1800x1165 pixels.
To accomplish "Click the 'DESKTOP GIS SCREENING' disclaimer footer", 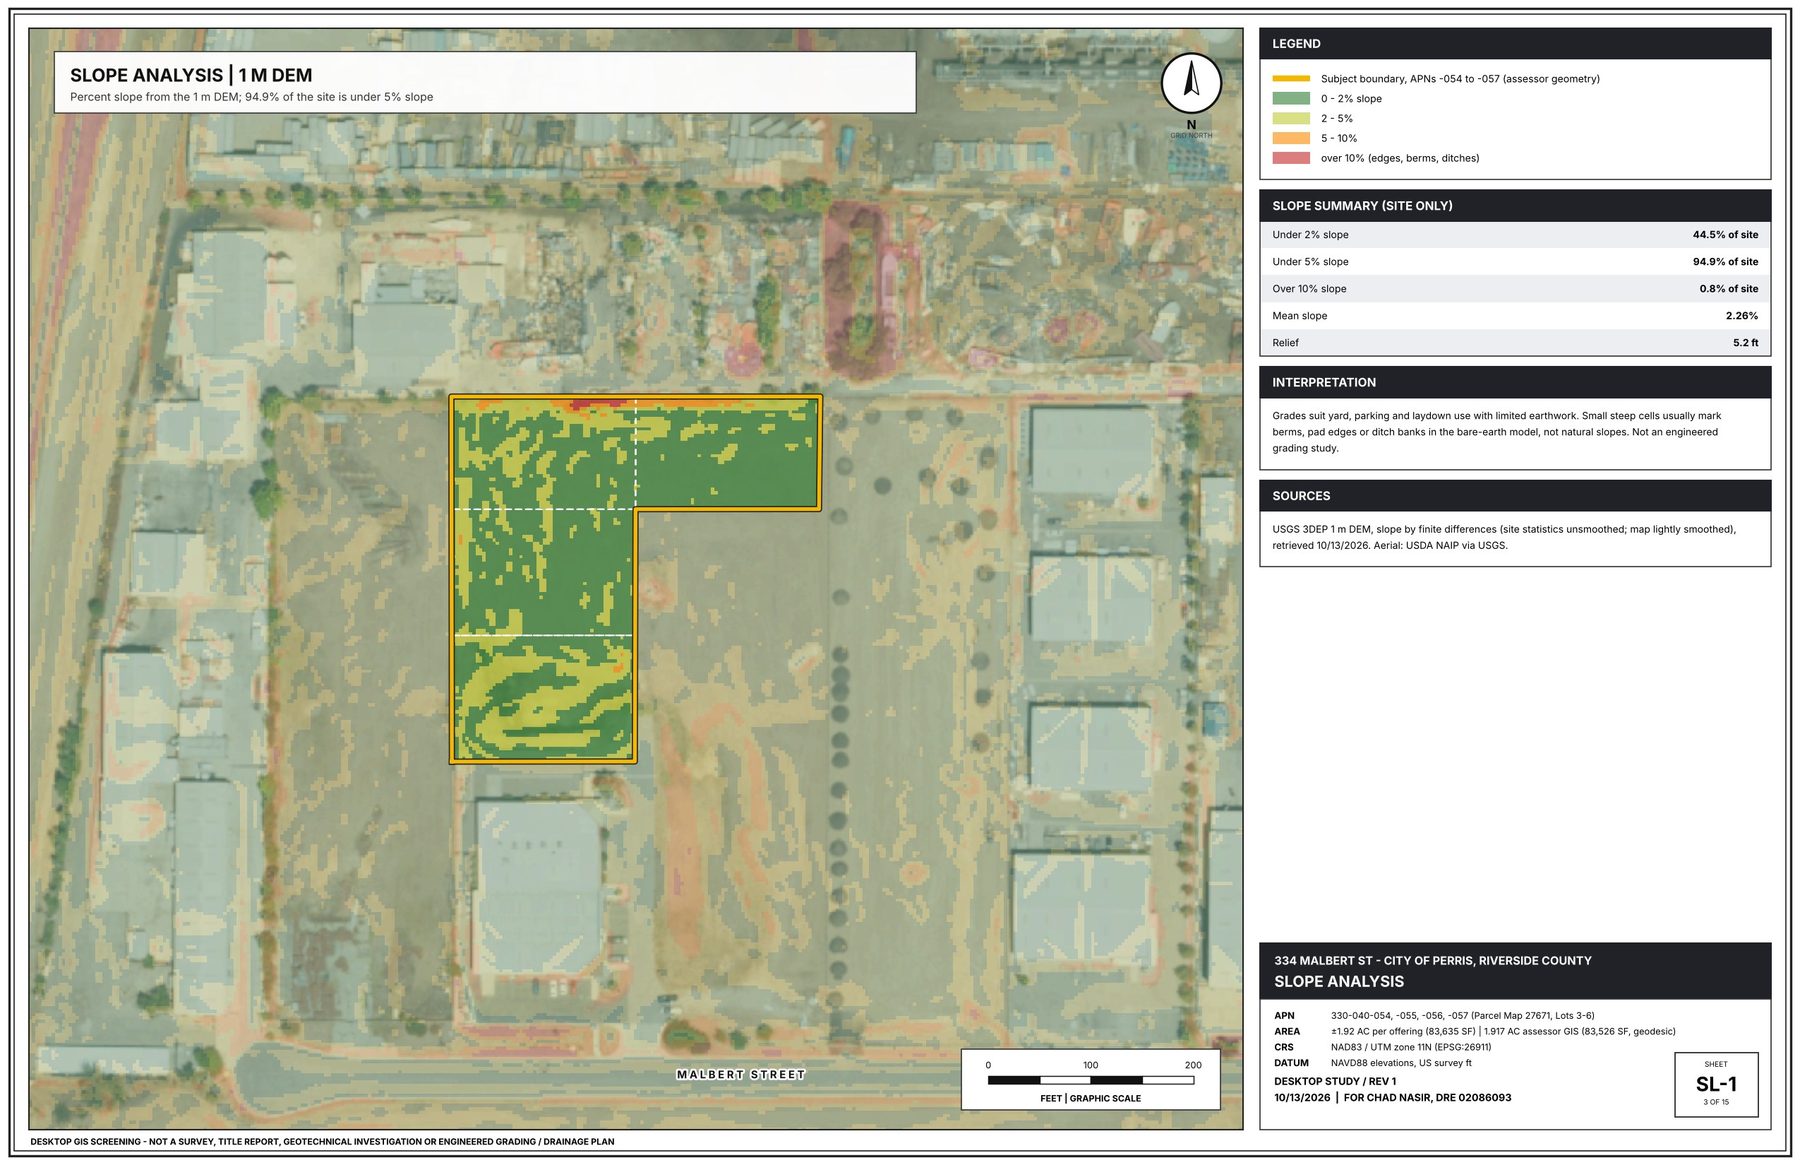I will [x=322, y=1142].
